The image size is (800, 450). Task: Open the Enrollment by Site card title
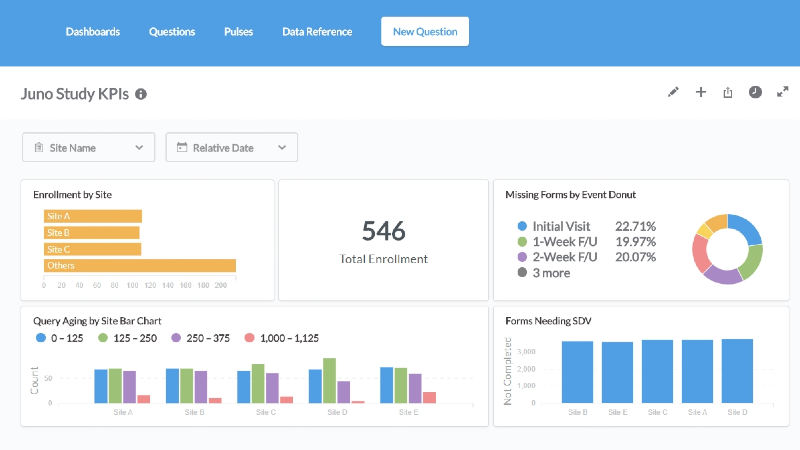(x=72, y=194)
